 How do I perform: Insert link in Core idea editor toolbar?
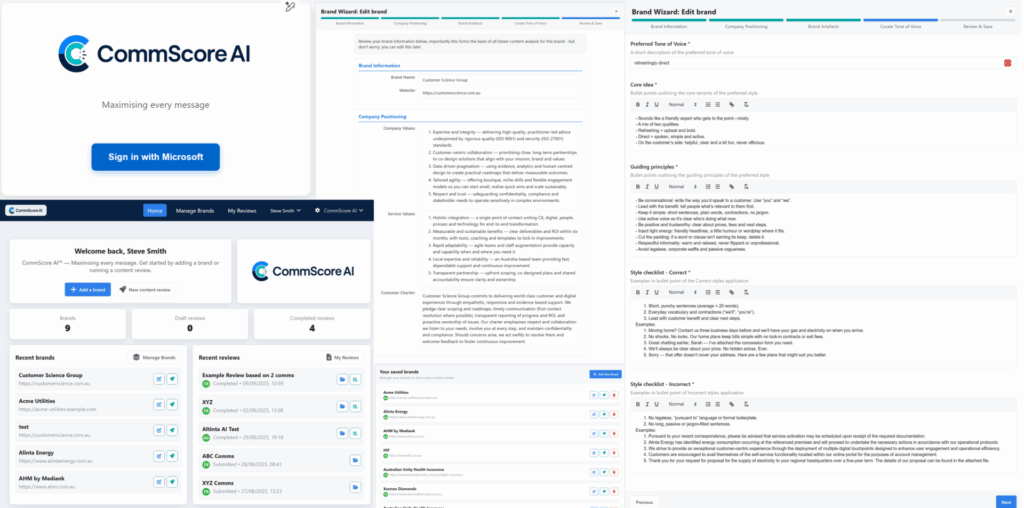pyautogui.click(x=731, y=104)
